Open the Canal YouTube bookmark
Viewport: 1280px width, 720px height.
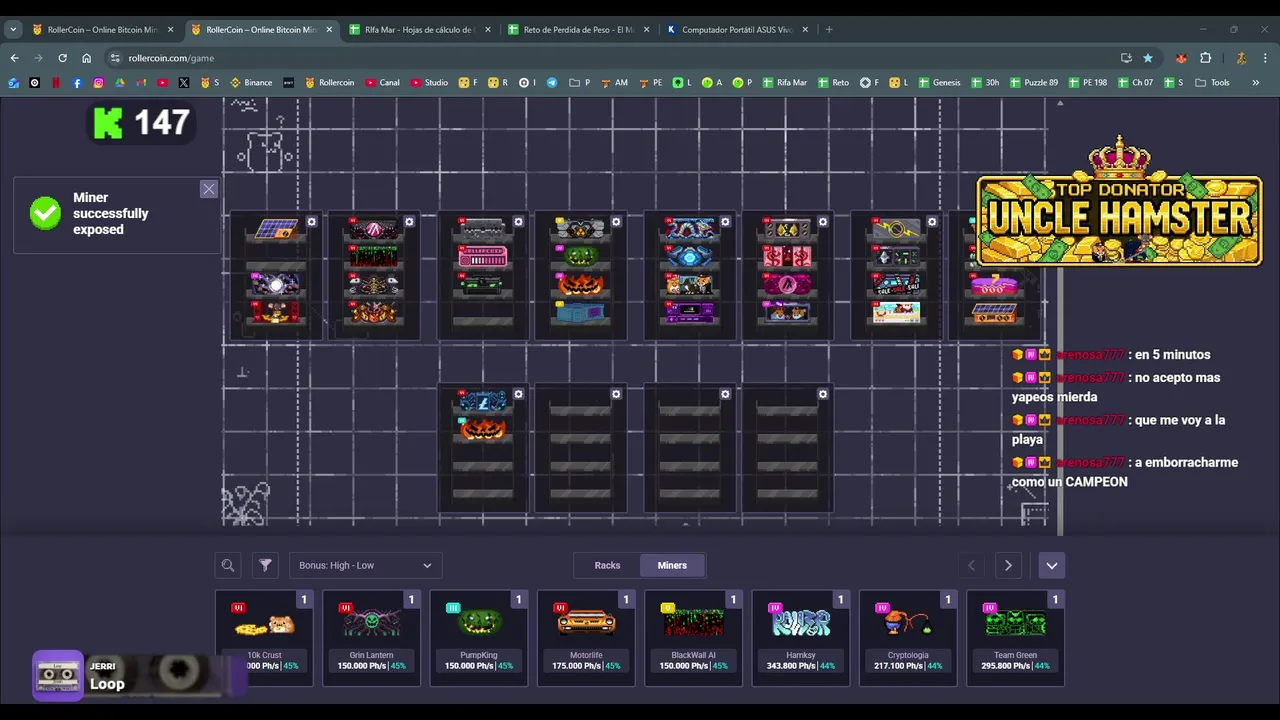click(x=382, y=82)
